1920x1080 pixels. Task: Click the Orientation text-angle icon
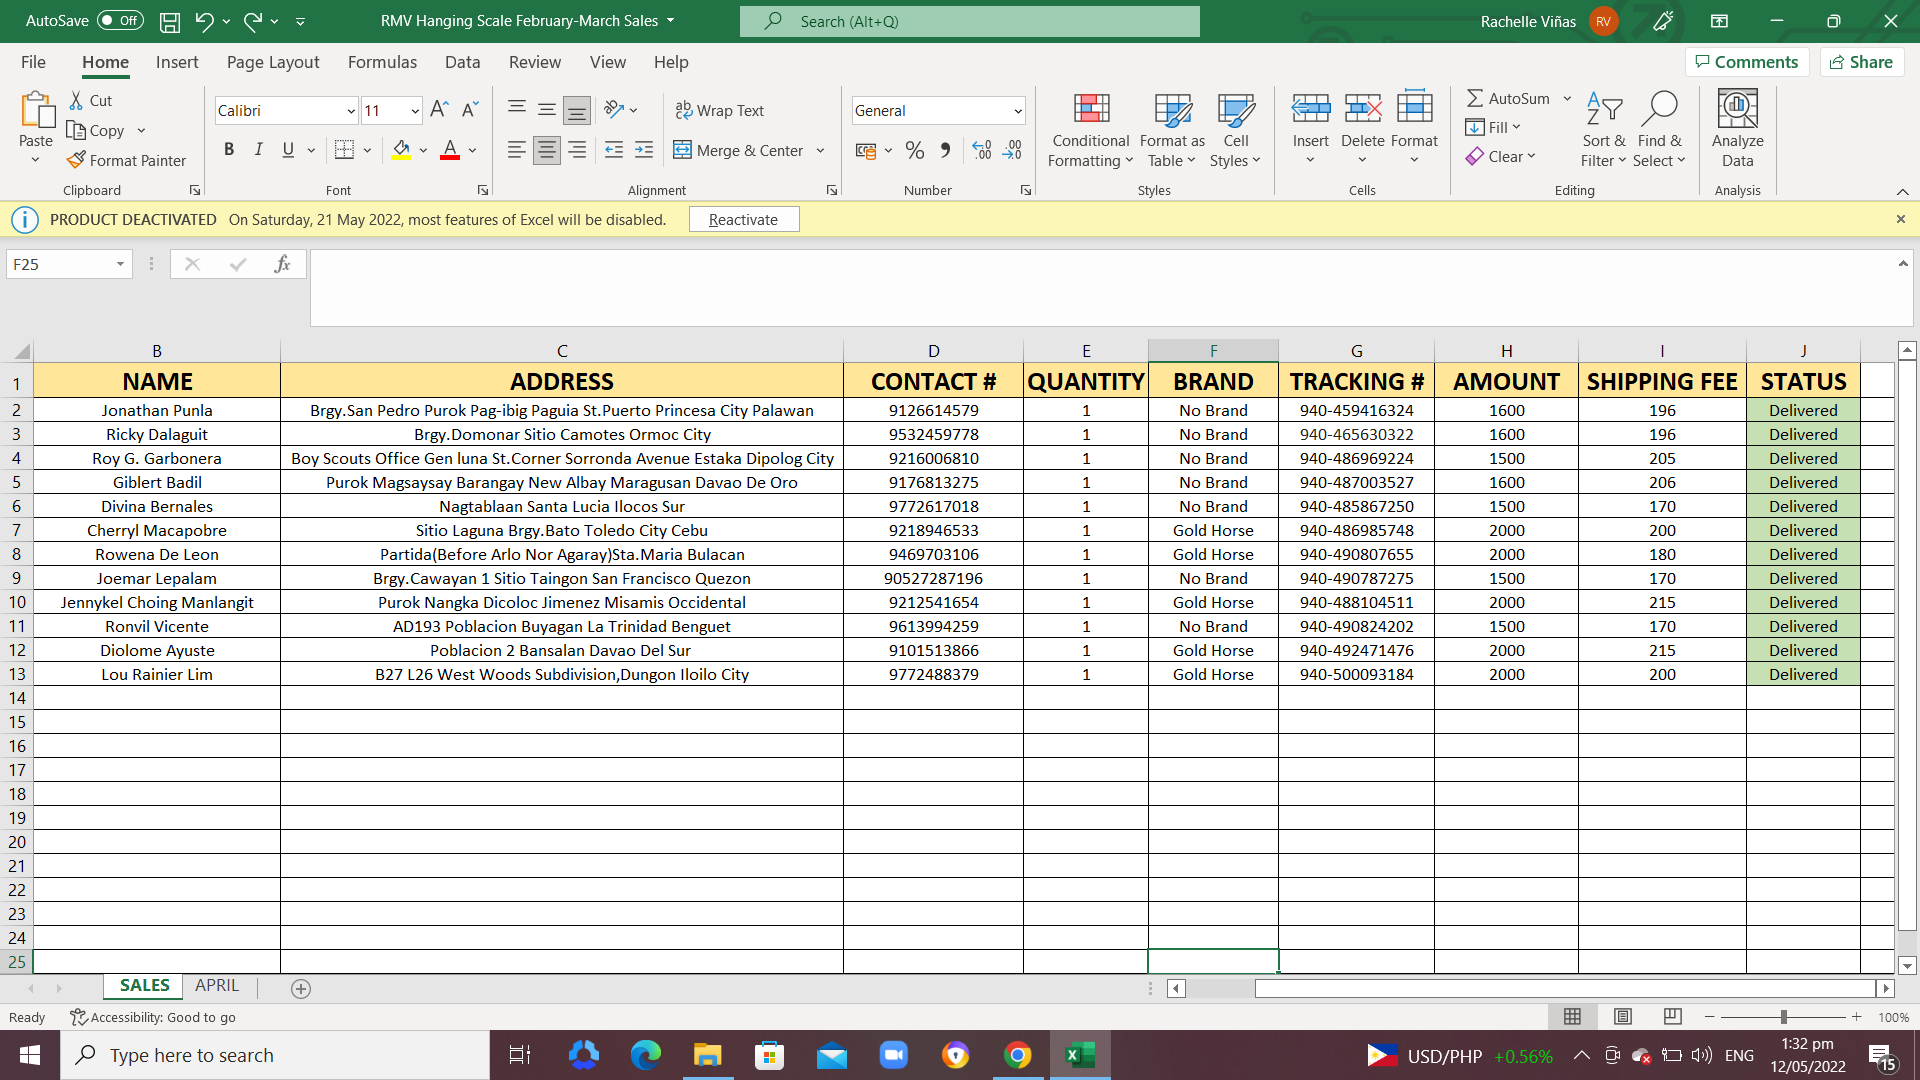coord(614,110)
